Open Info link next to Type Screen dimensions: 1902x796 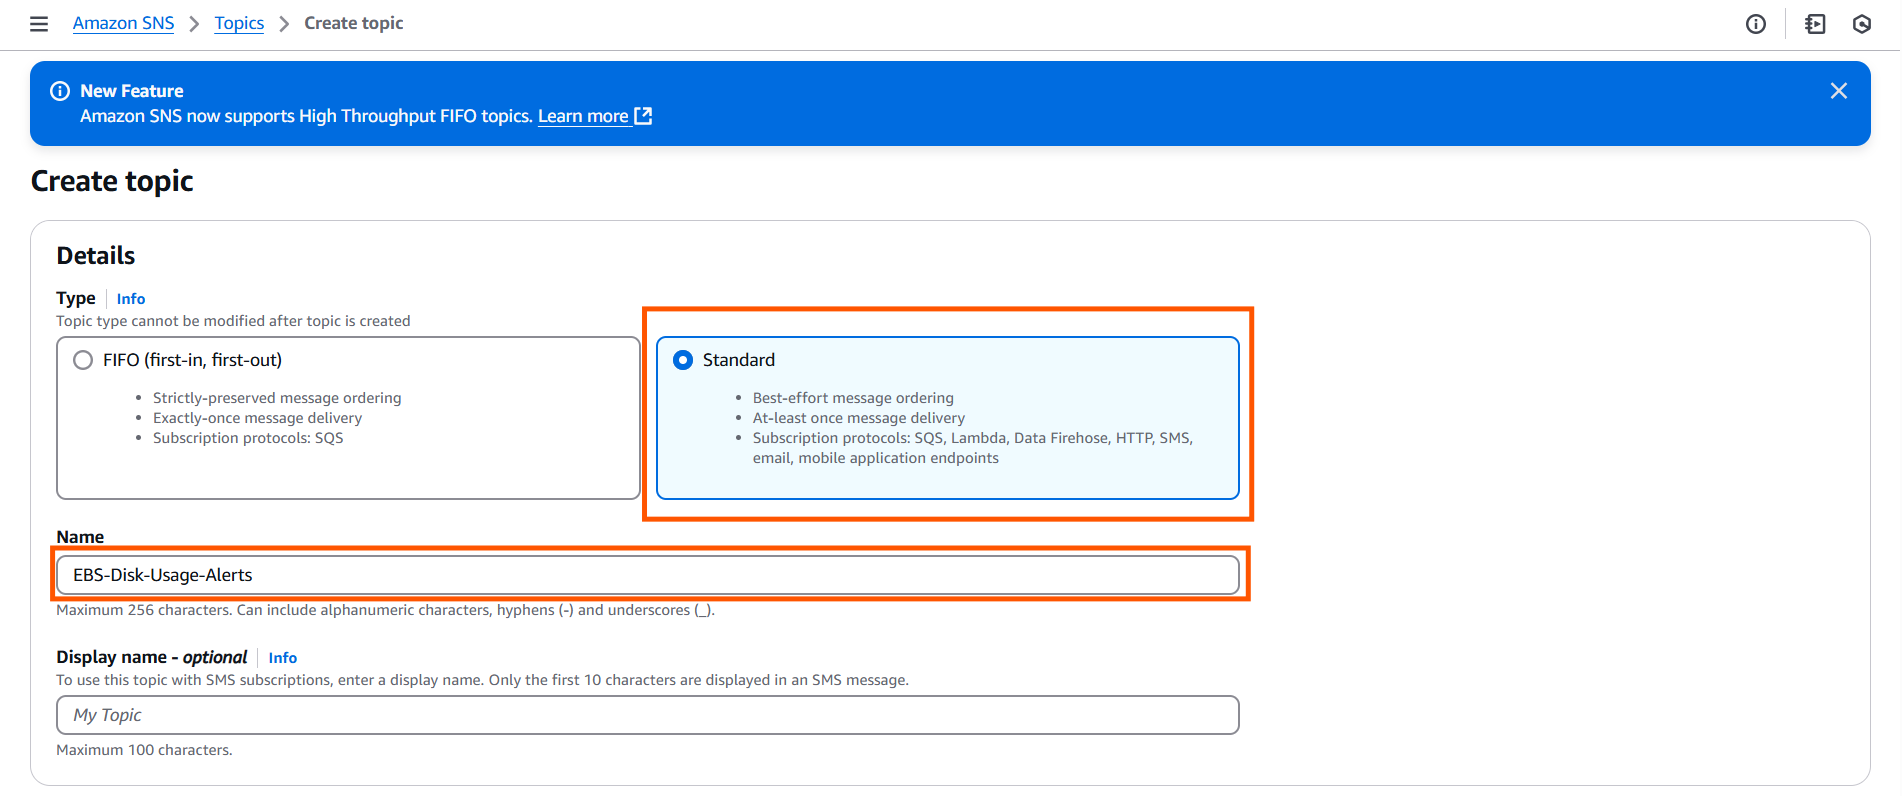click(131, 299)
